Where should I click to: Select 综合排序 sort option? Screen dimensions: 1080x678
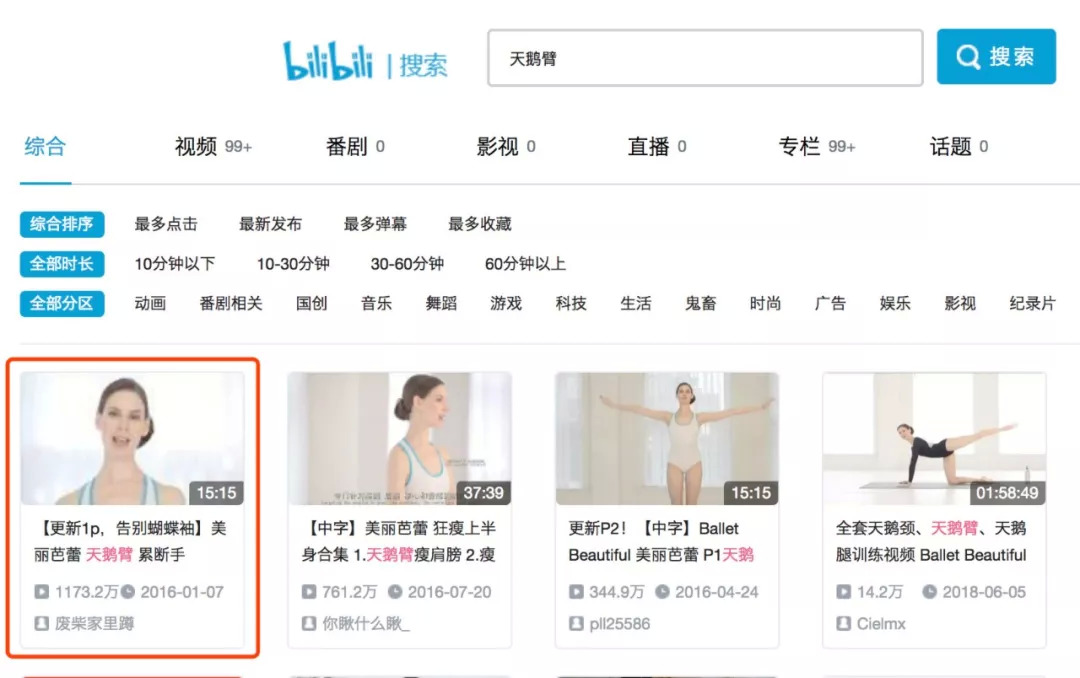coord(62,224)
